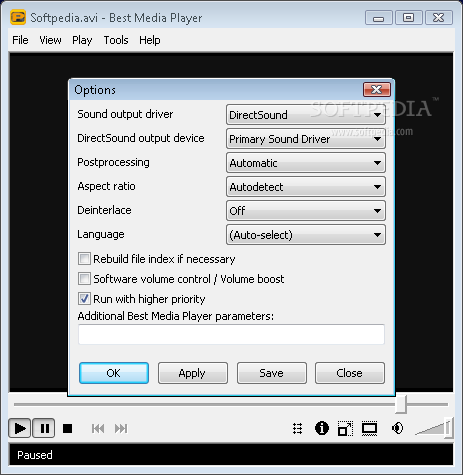Open the Language dropdown
The width and height of the screenshot is (463, 475).
click(x=306, y=235)
